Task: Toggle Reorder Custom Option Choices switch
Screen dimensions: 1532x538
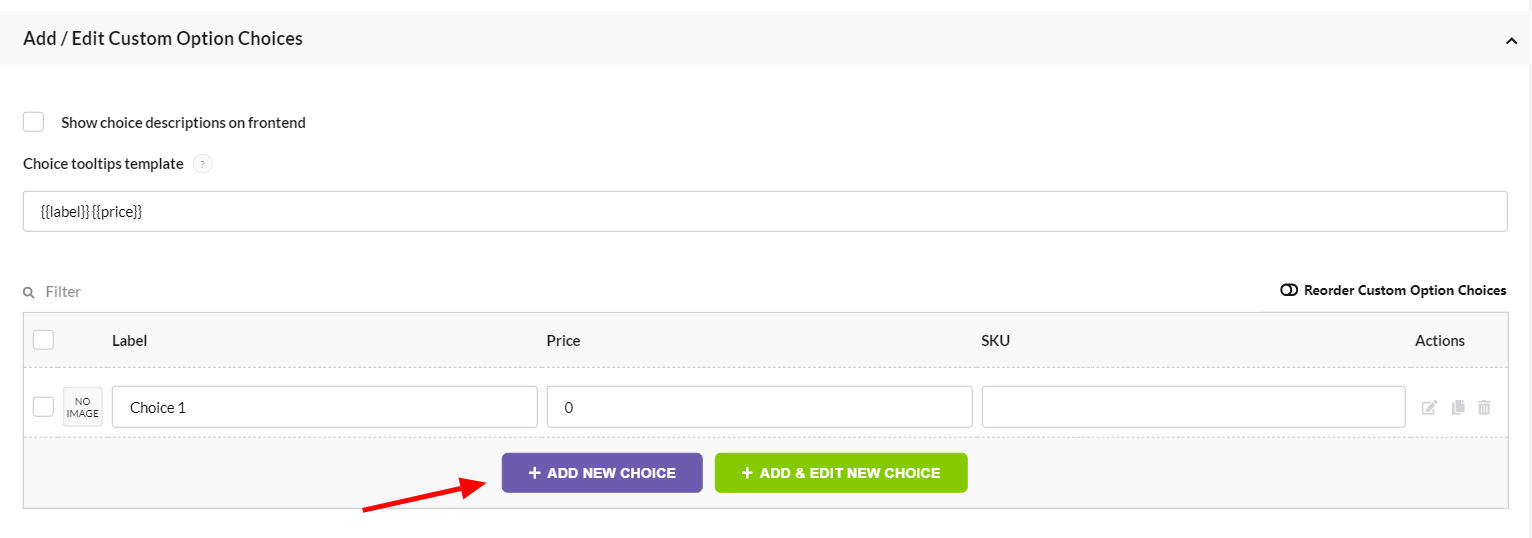Action: tap(1289, 290)
